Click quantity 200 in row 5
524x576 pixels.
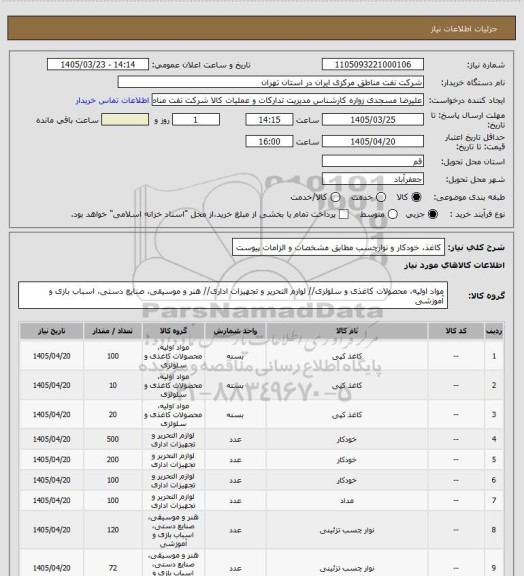click(x=112, y=460)
